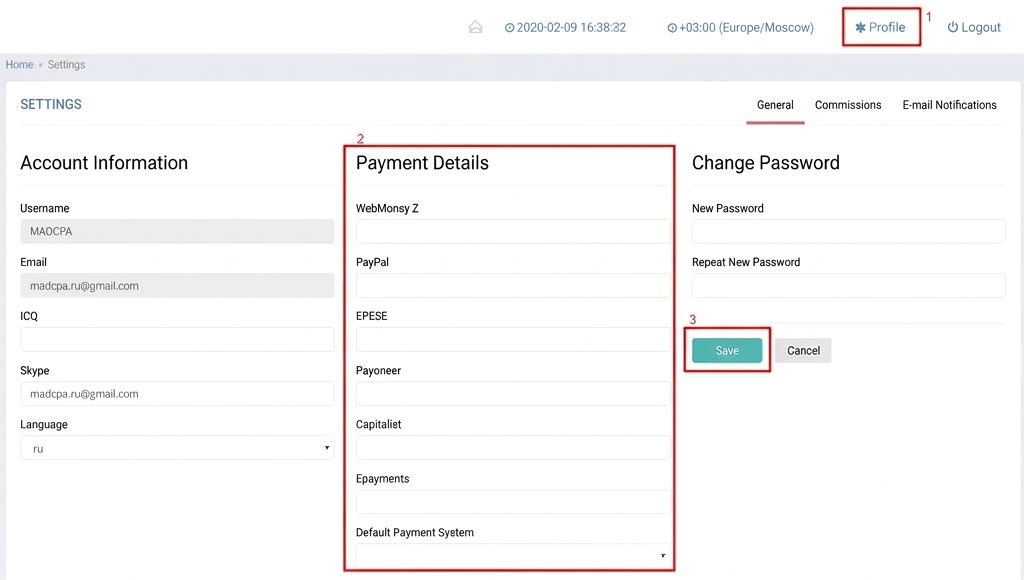Focus the EPESE input field
The image size is (1024, 580).
pyautogui.click(x=513, y=340)
